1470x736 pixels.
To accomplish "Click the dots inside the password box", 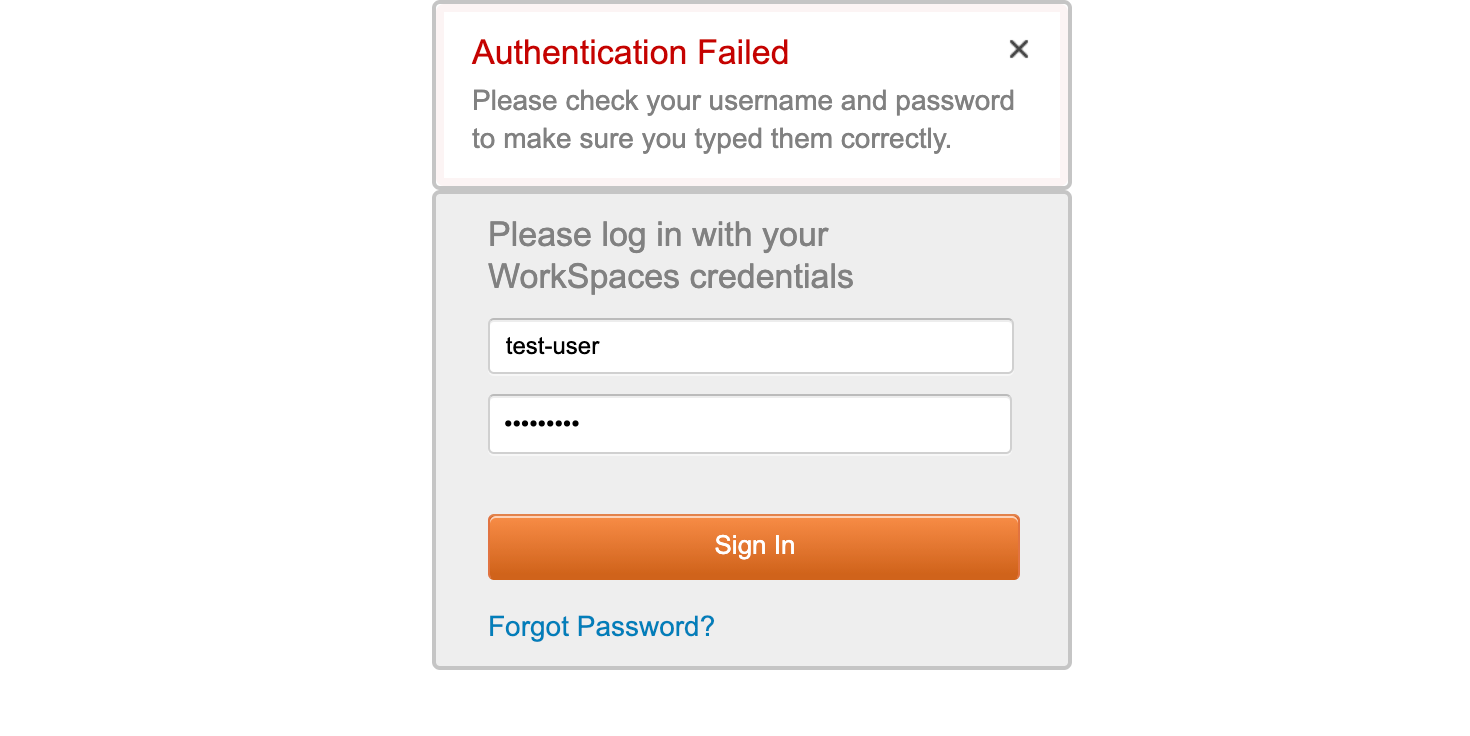I will click(x=541, y=424).
